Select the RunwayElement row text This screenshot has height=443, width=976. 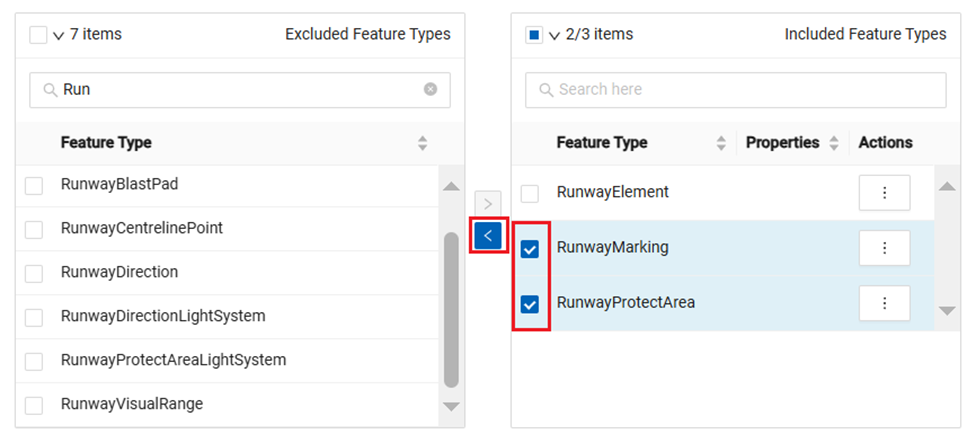click(612, 192)
